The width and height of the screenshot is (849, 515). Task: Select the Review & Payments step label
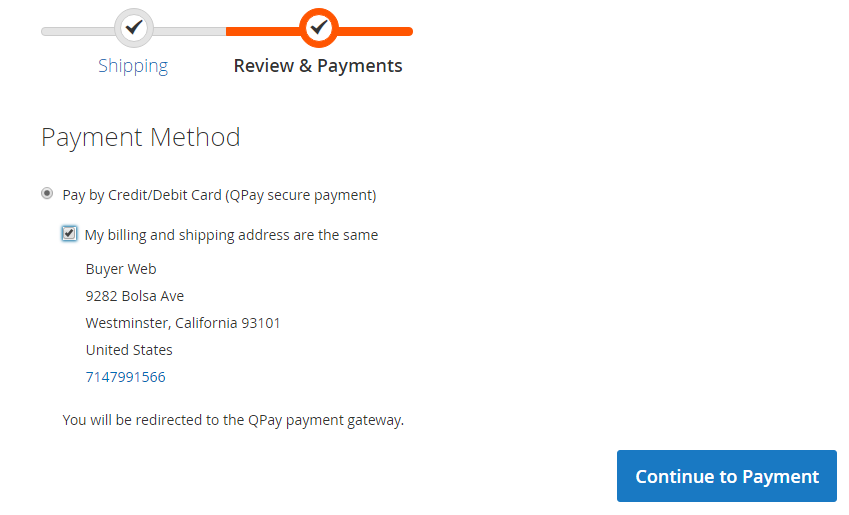(x=318, y=66)
